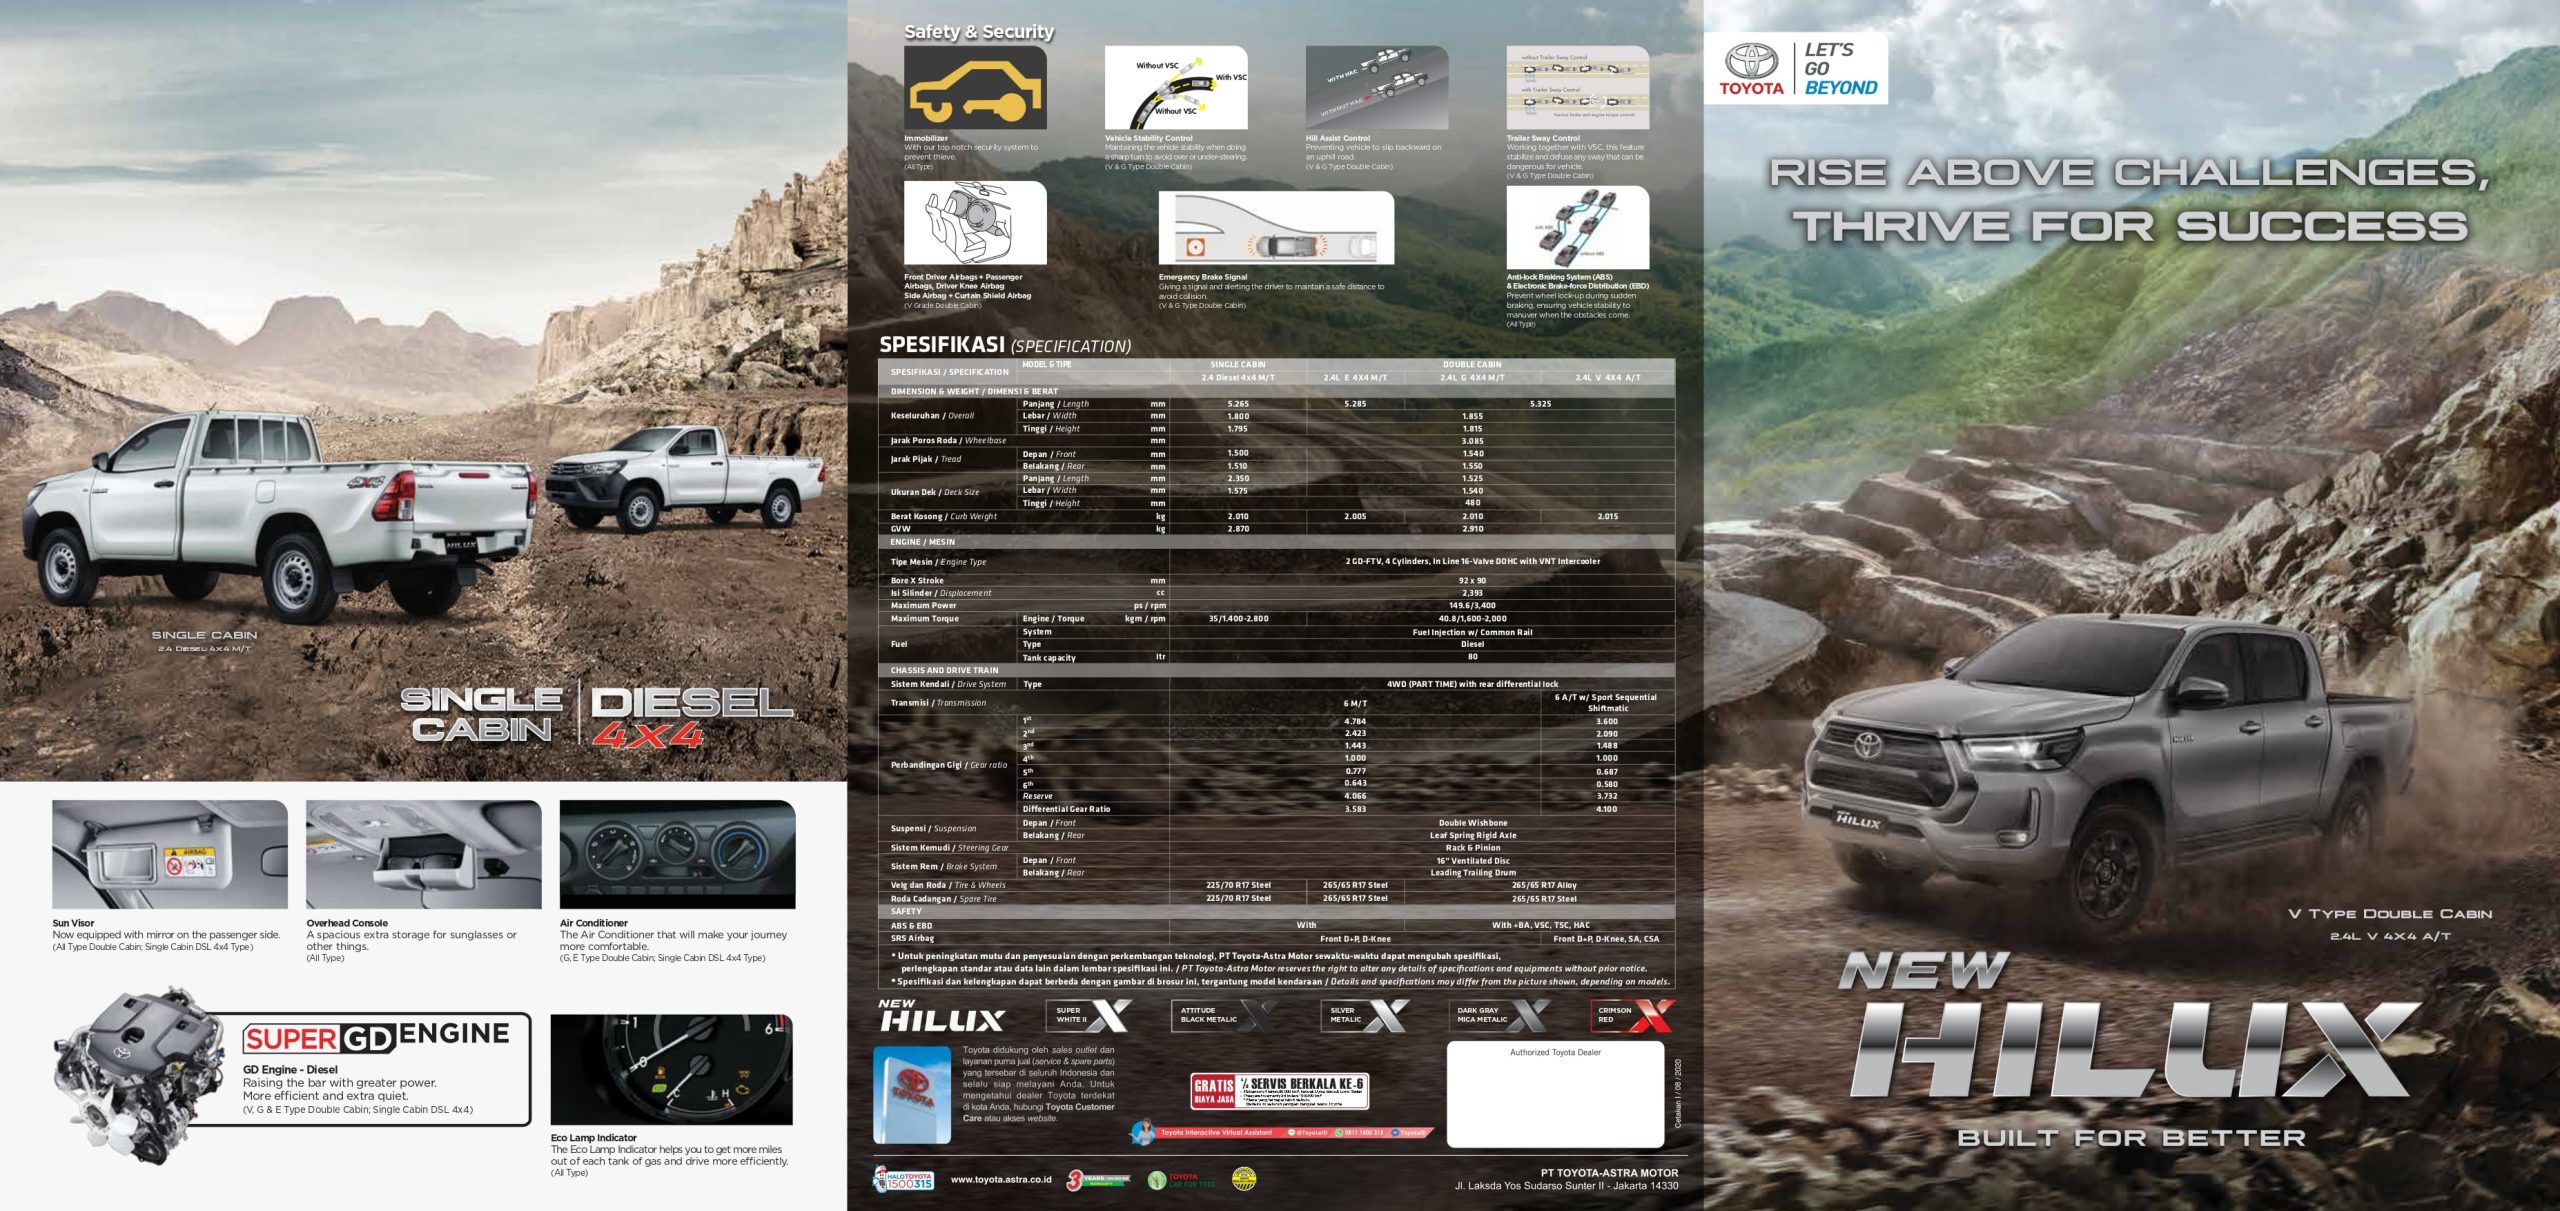Select the Super White II color option
2560x1211 pixels.
click(x=1090, y=1016)
